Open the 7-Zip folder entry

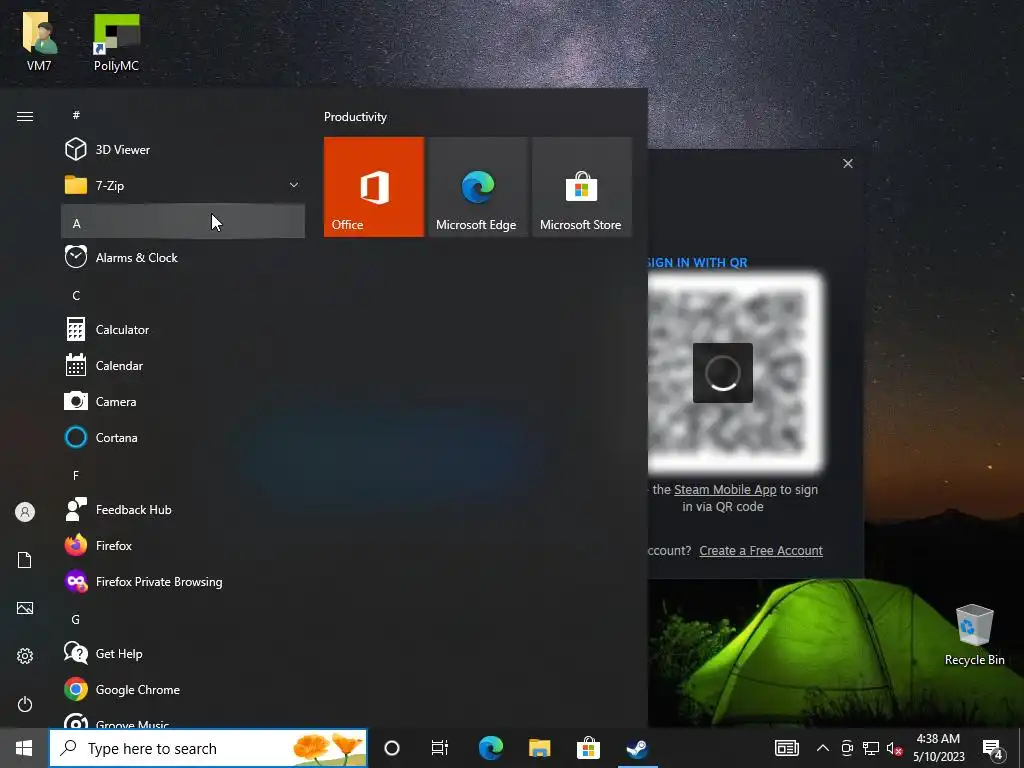(x=183, y=185)
